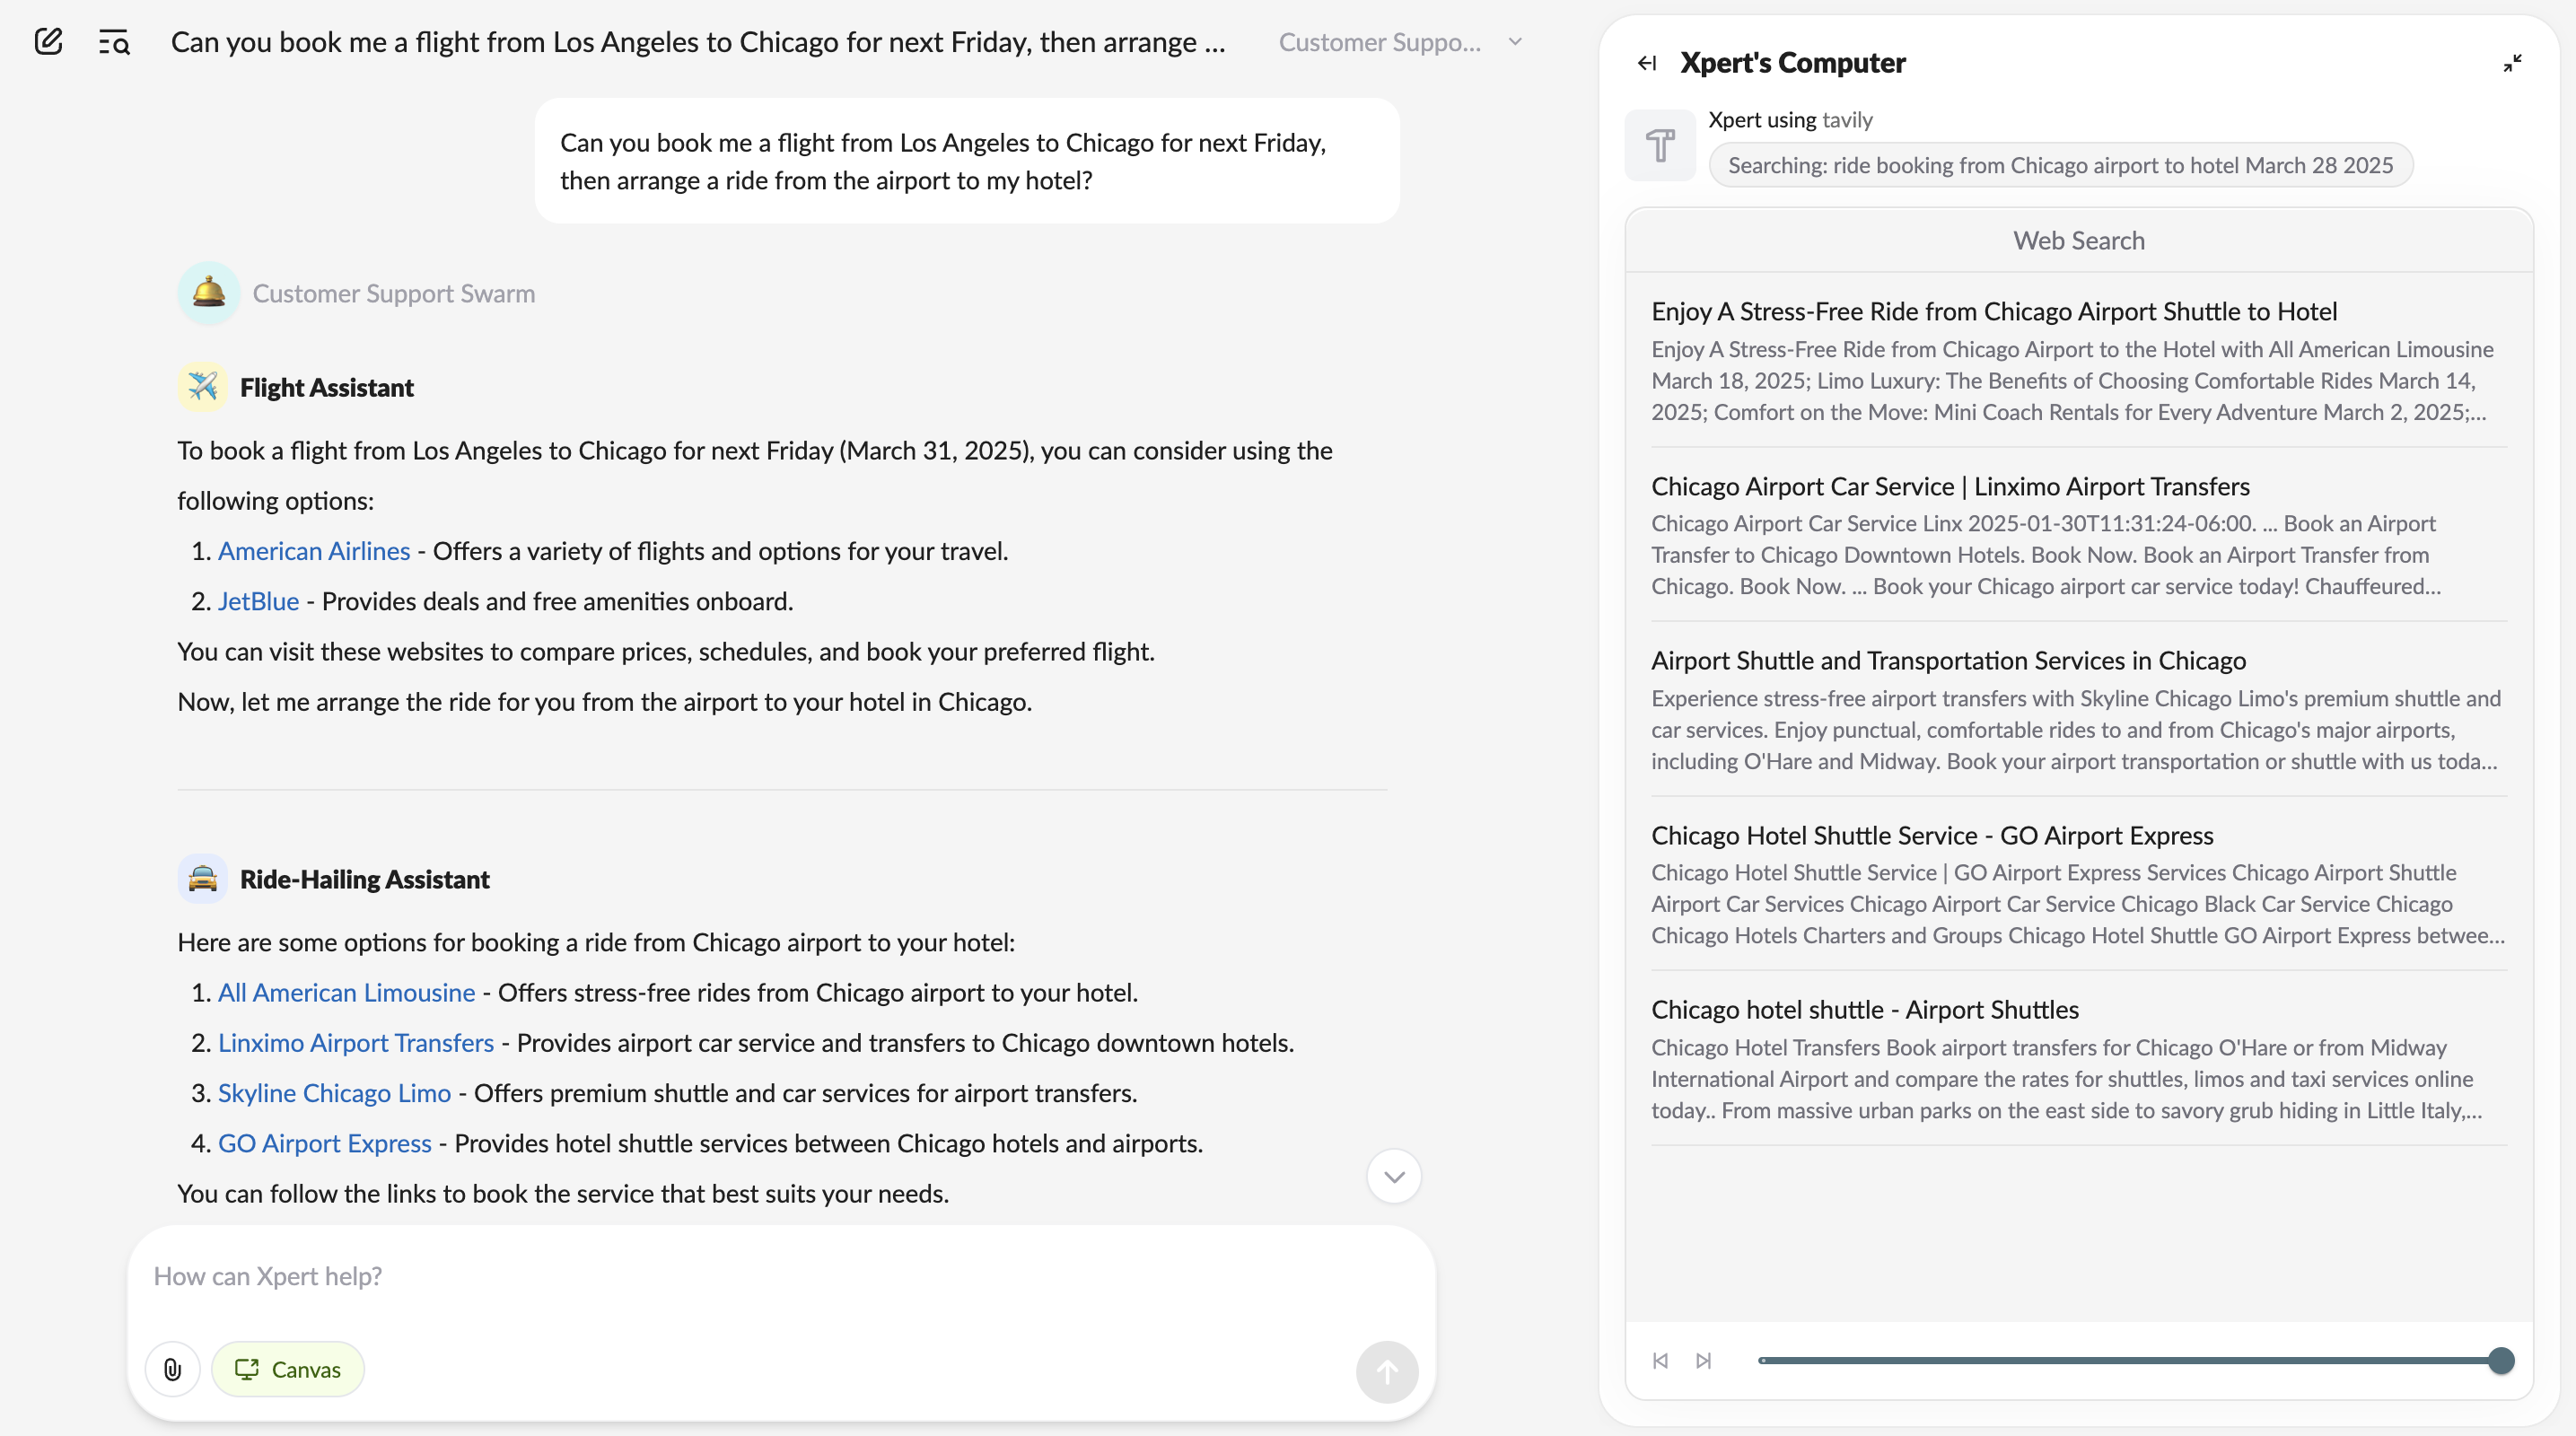The image size is (2576, 1436).
Task: Click the Skyline Chicago Limo link
Action: pyautogui.click(x=334, y=1093)
